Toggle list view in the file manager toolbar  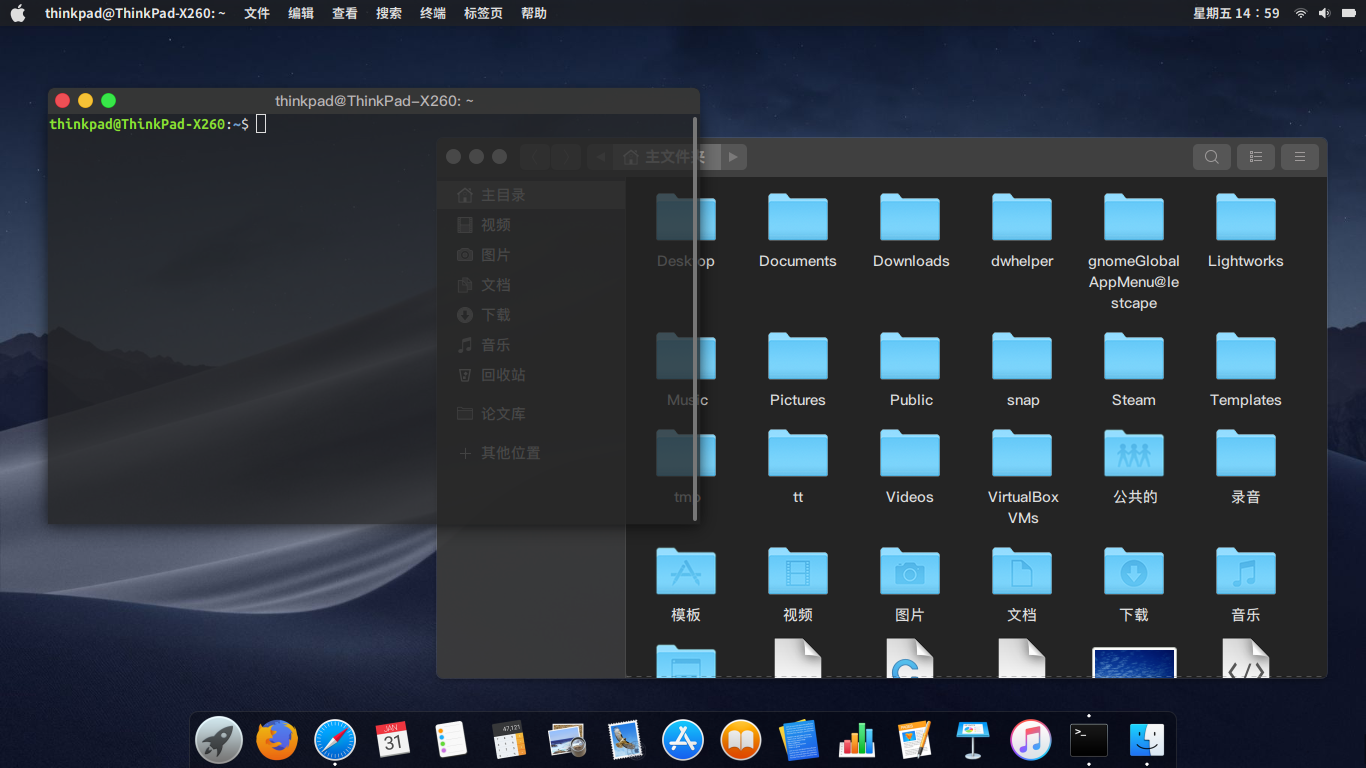(1255, 157)
